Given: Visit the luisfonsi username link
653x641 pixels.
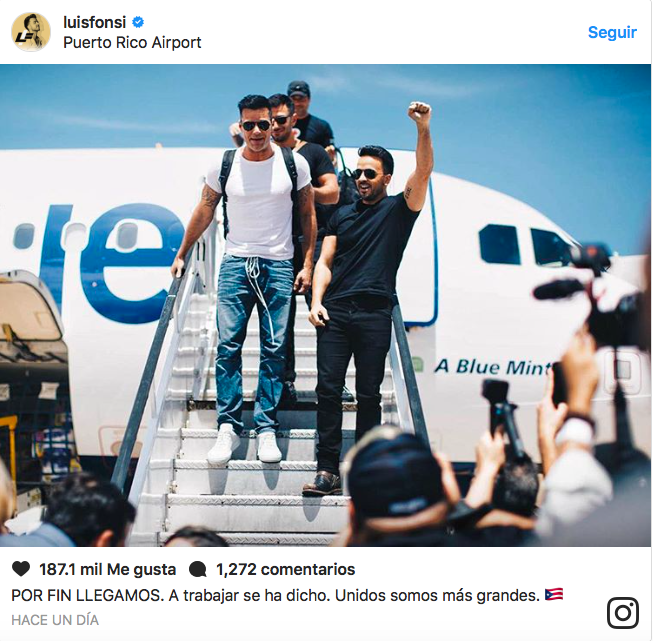Looking at the screenshot, I should tap(95, 22).
